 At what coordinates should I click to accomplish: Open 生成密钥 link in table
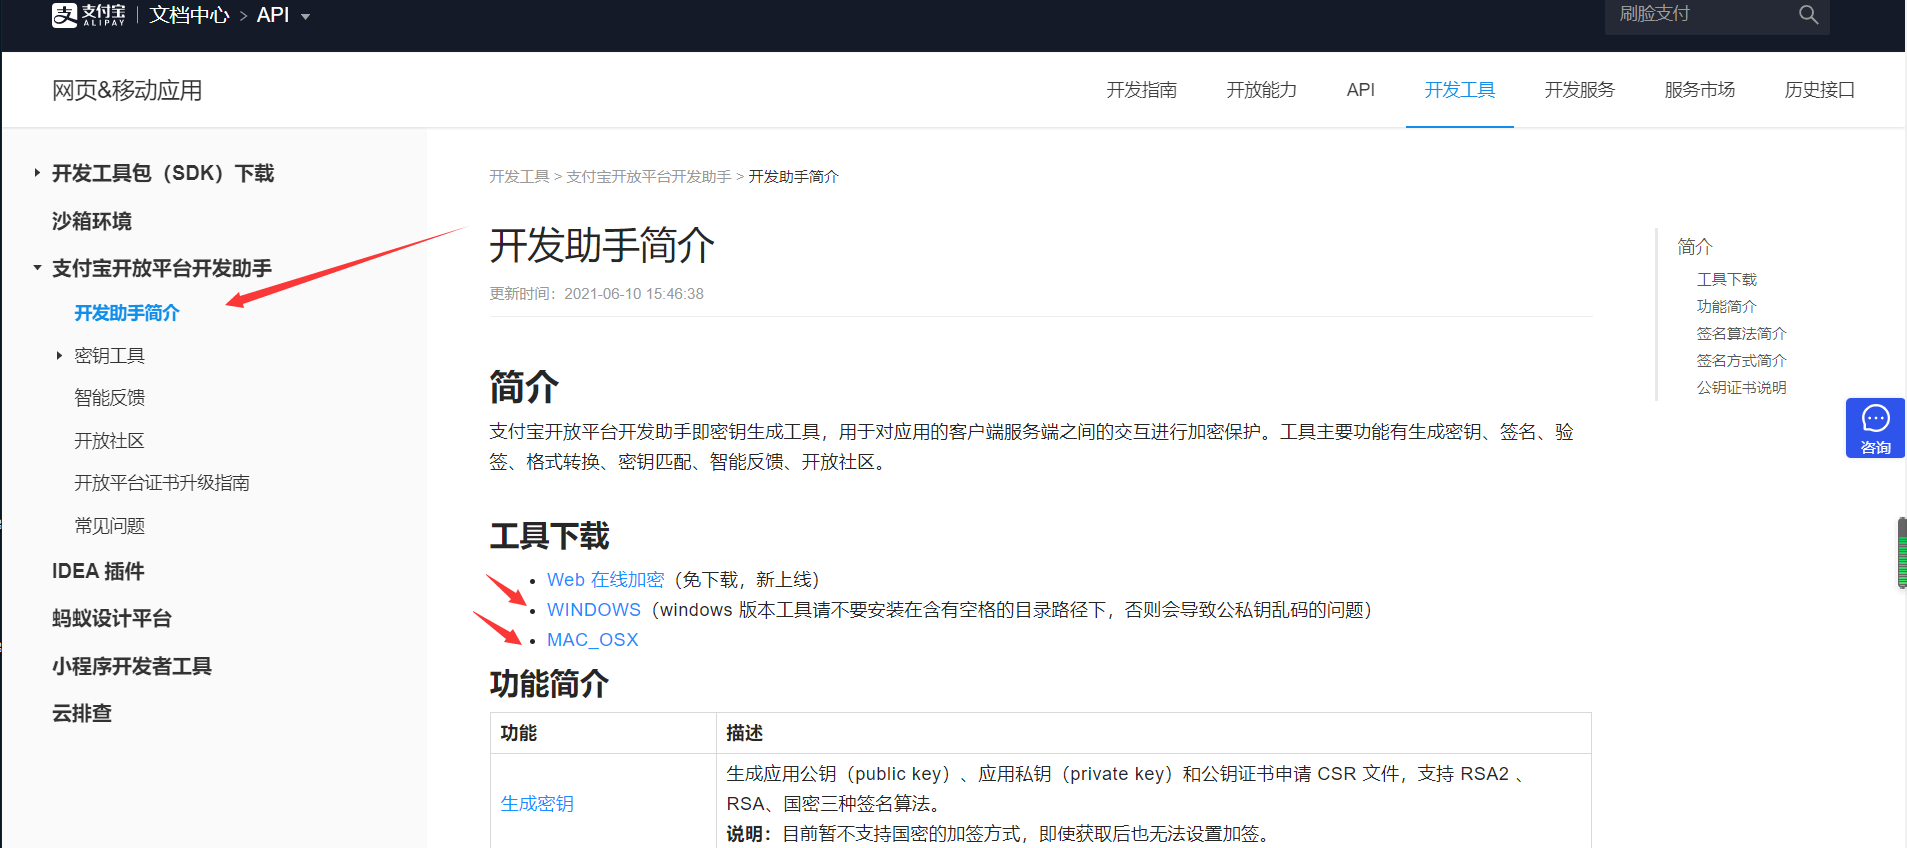537,804
